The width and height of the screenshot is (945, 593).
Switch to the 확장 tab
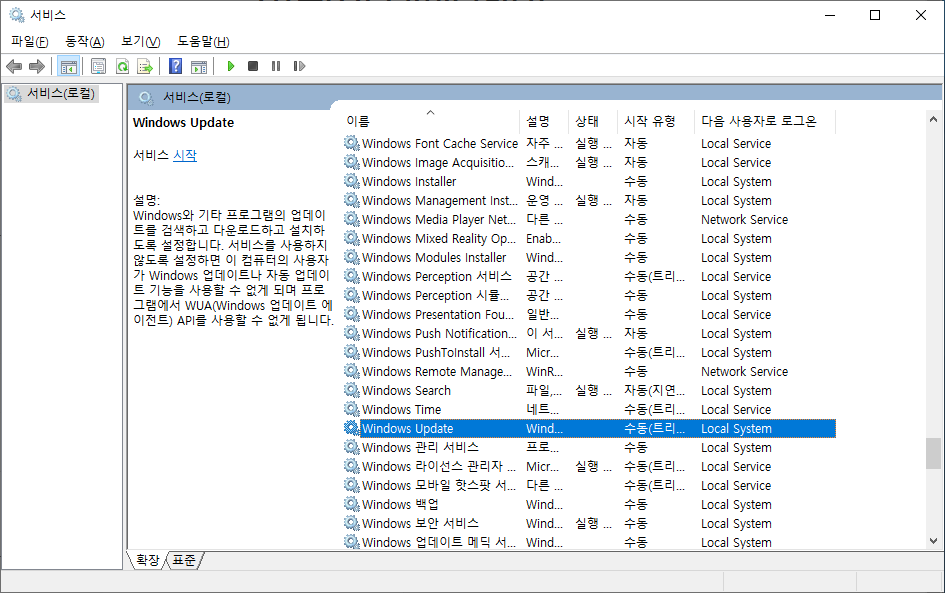(x=148, y=560)
